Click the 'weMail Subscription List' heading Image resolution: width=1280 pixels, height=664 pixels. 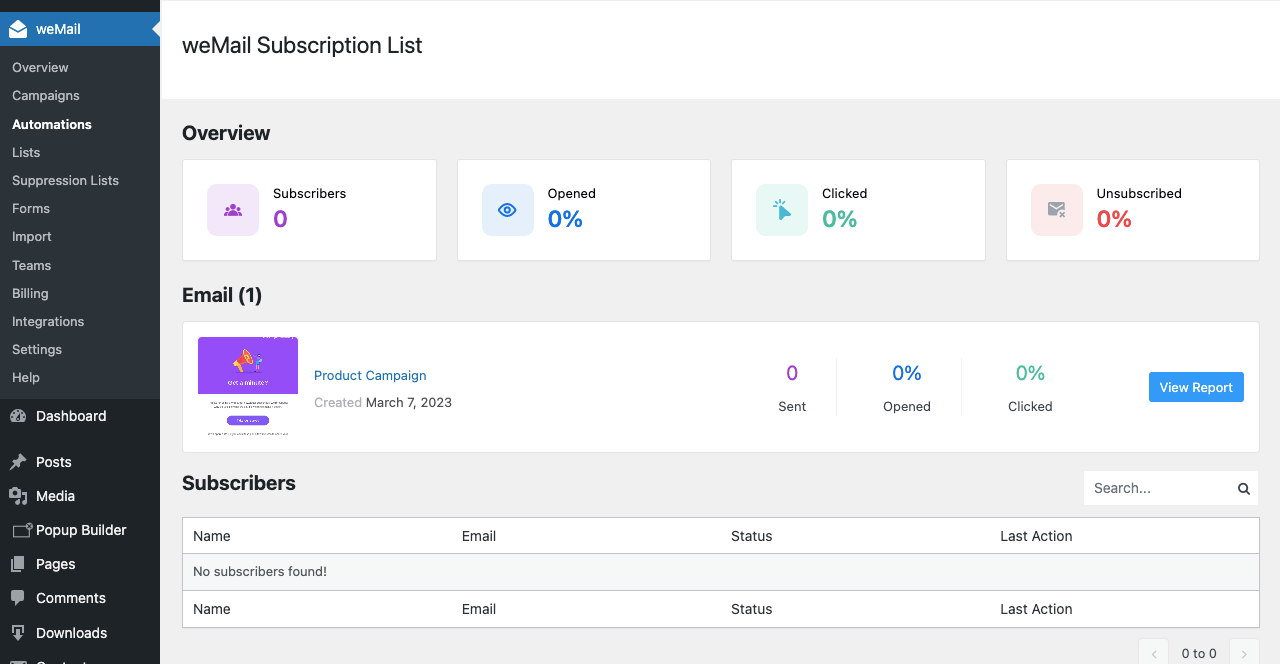pos(302,46)
